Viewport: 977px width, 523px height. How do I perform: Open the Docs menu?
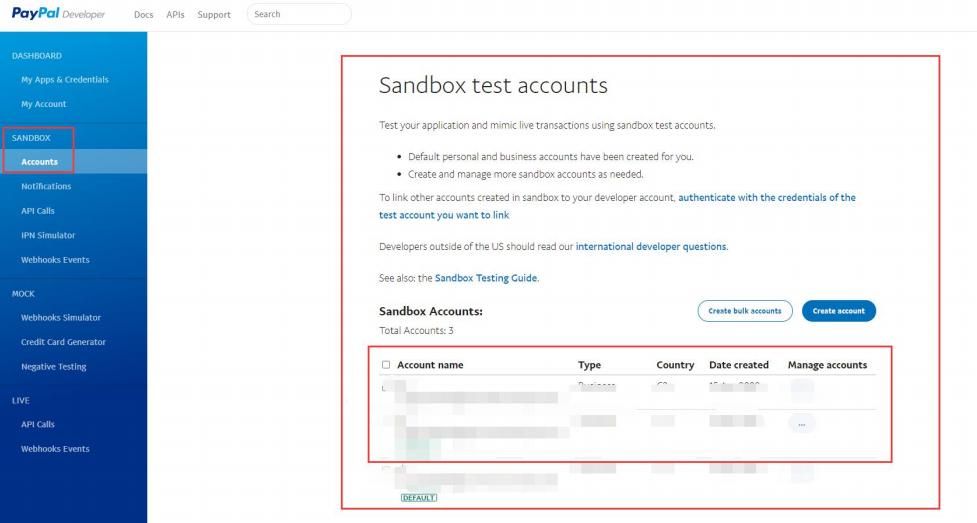coord(143,14)
